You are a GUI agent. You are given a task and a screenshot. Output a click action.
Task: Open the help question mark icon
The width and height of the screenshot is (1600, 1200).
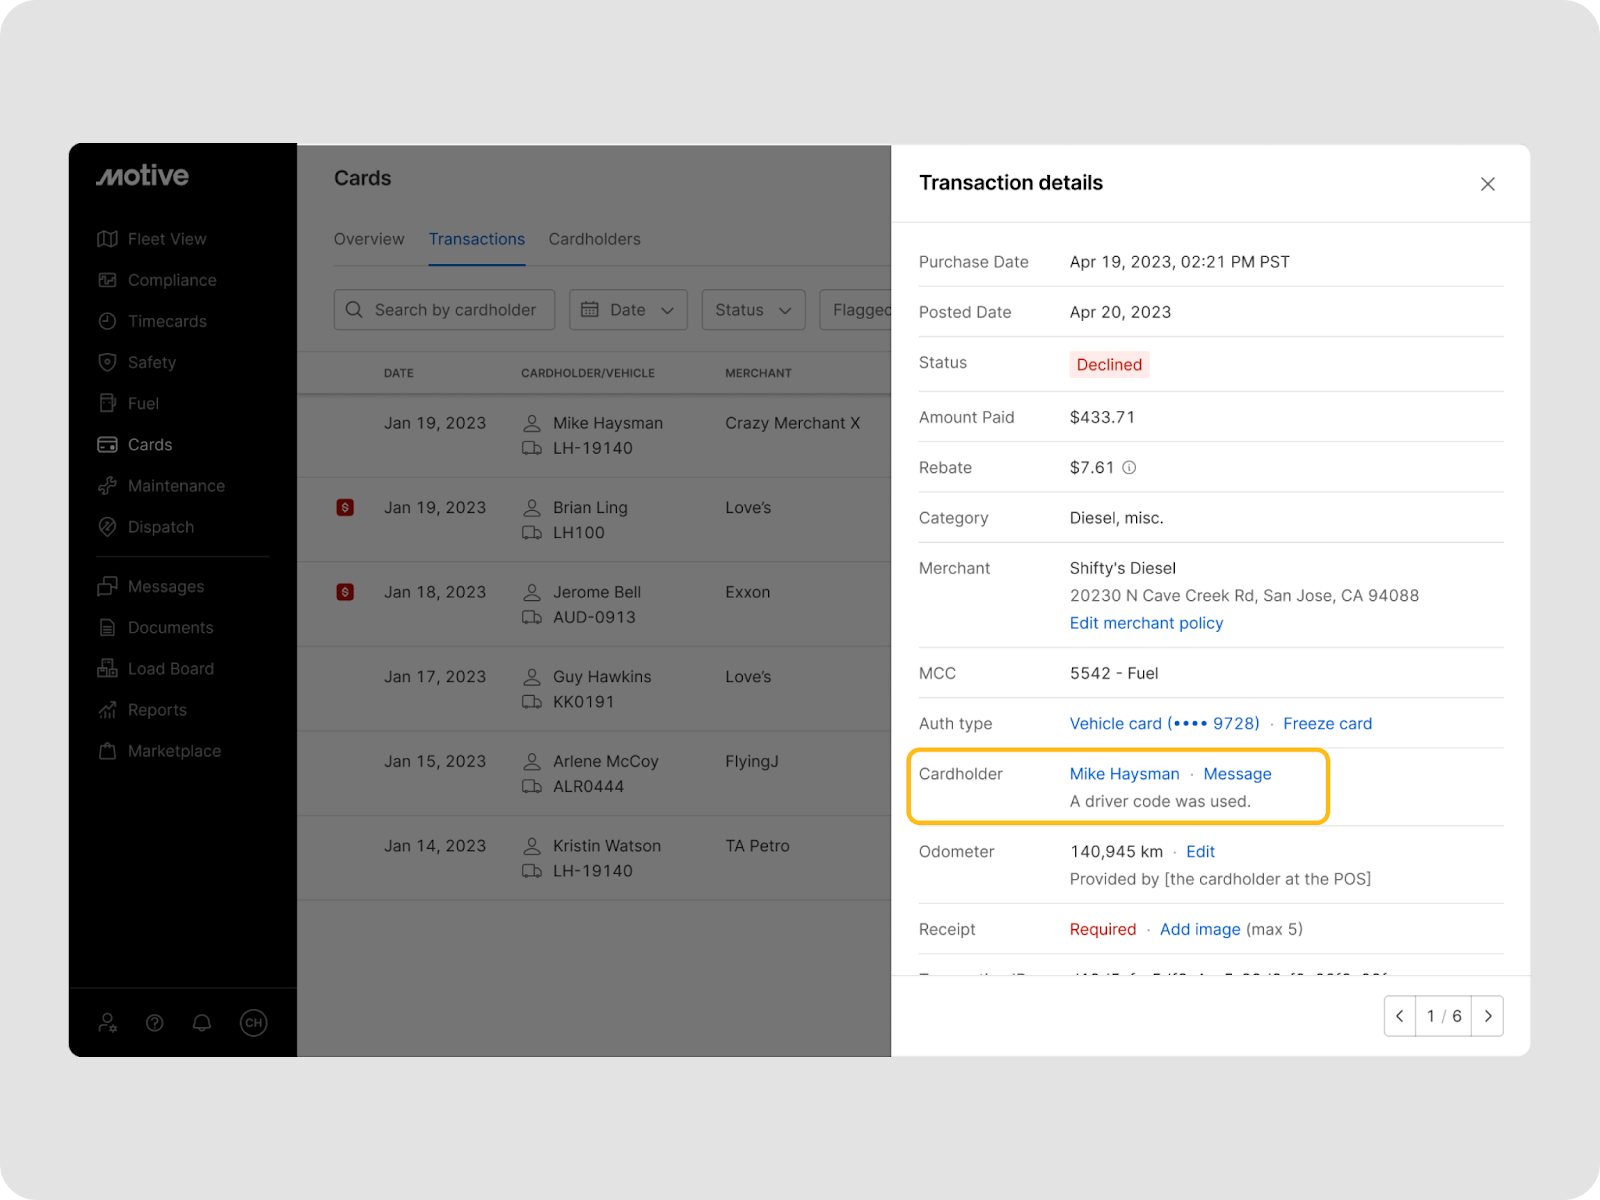coord(155,1022)
